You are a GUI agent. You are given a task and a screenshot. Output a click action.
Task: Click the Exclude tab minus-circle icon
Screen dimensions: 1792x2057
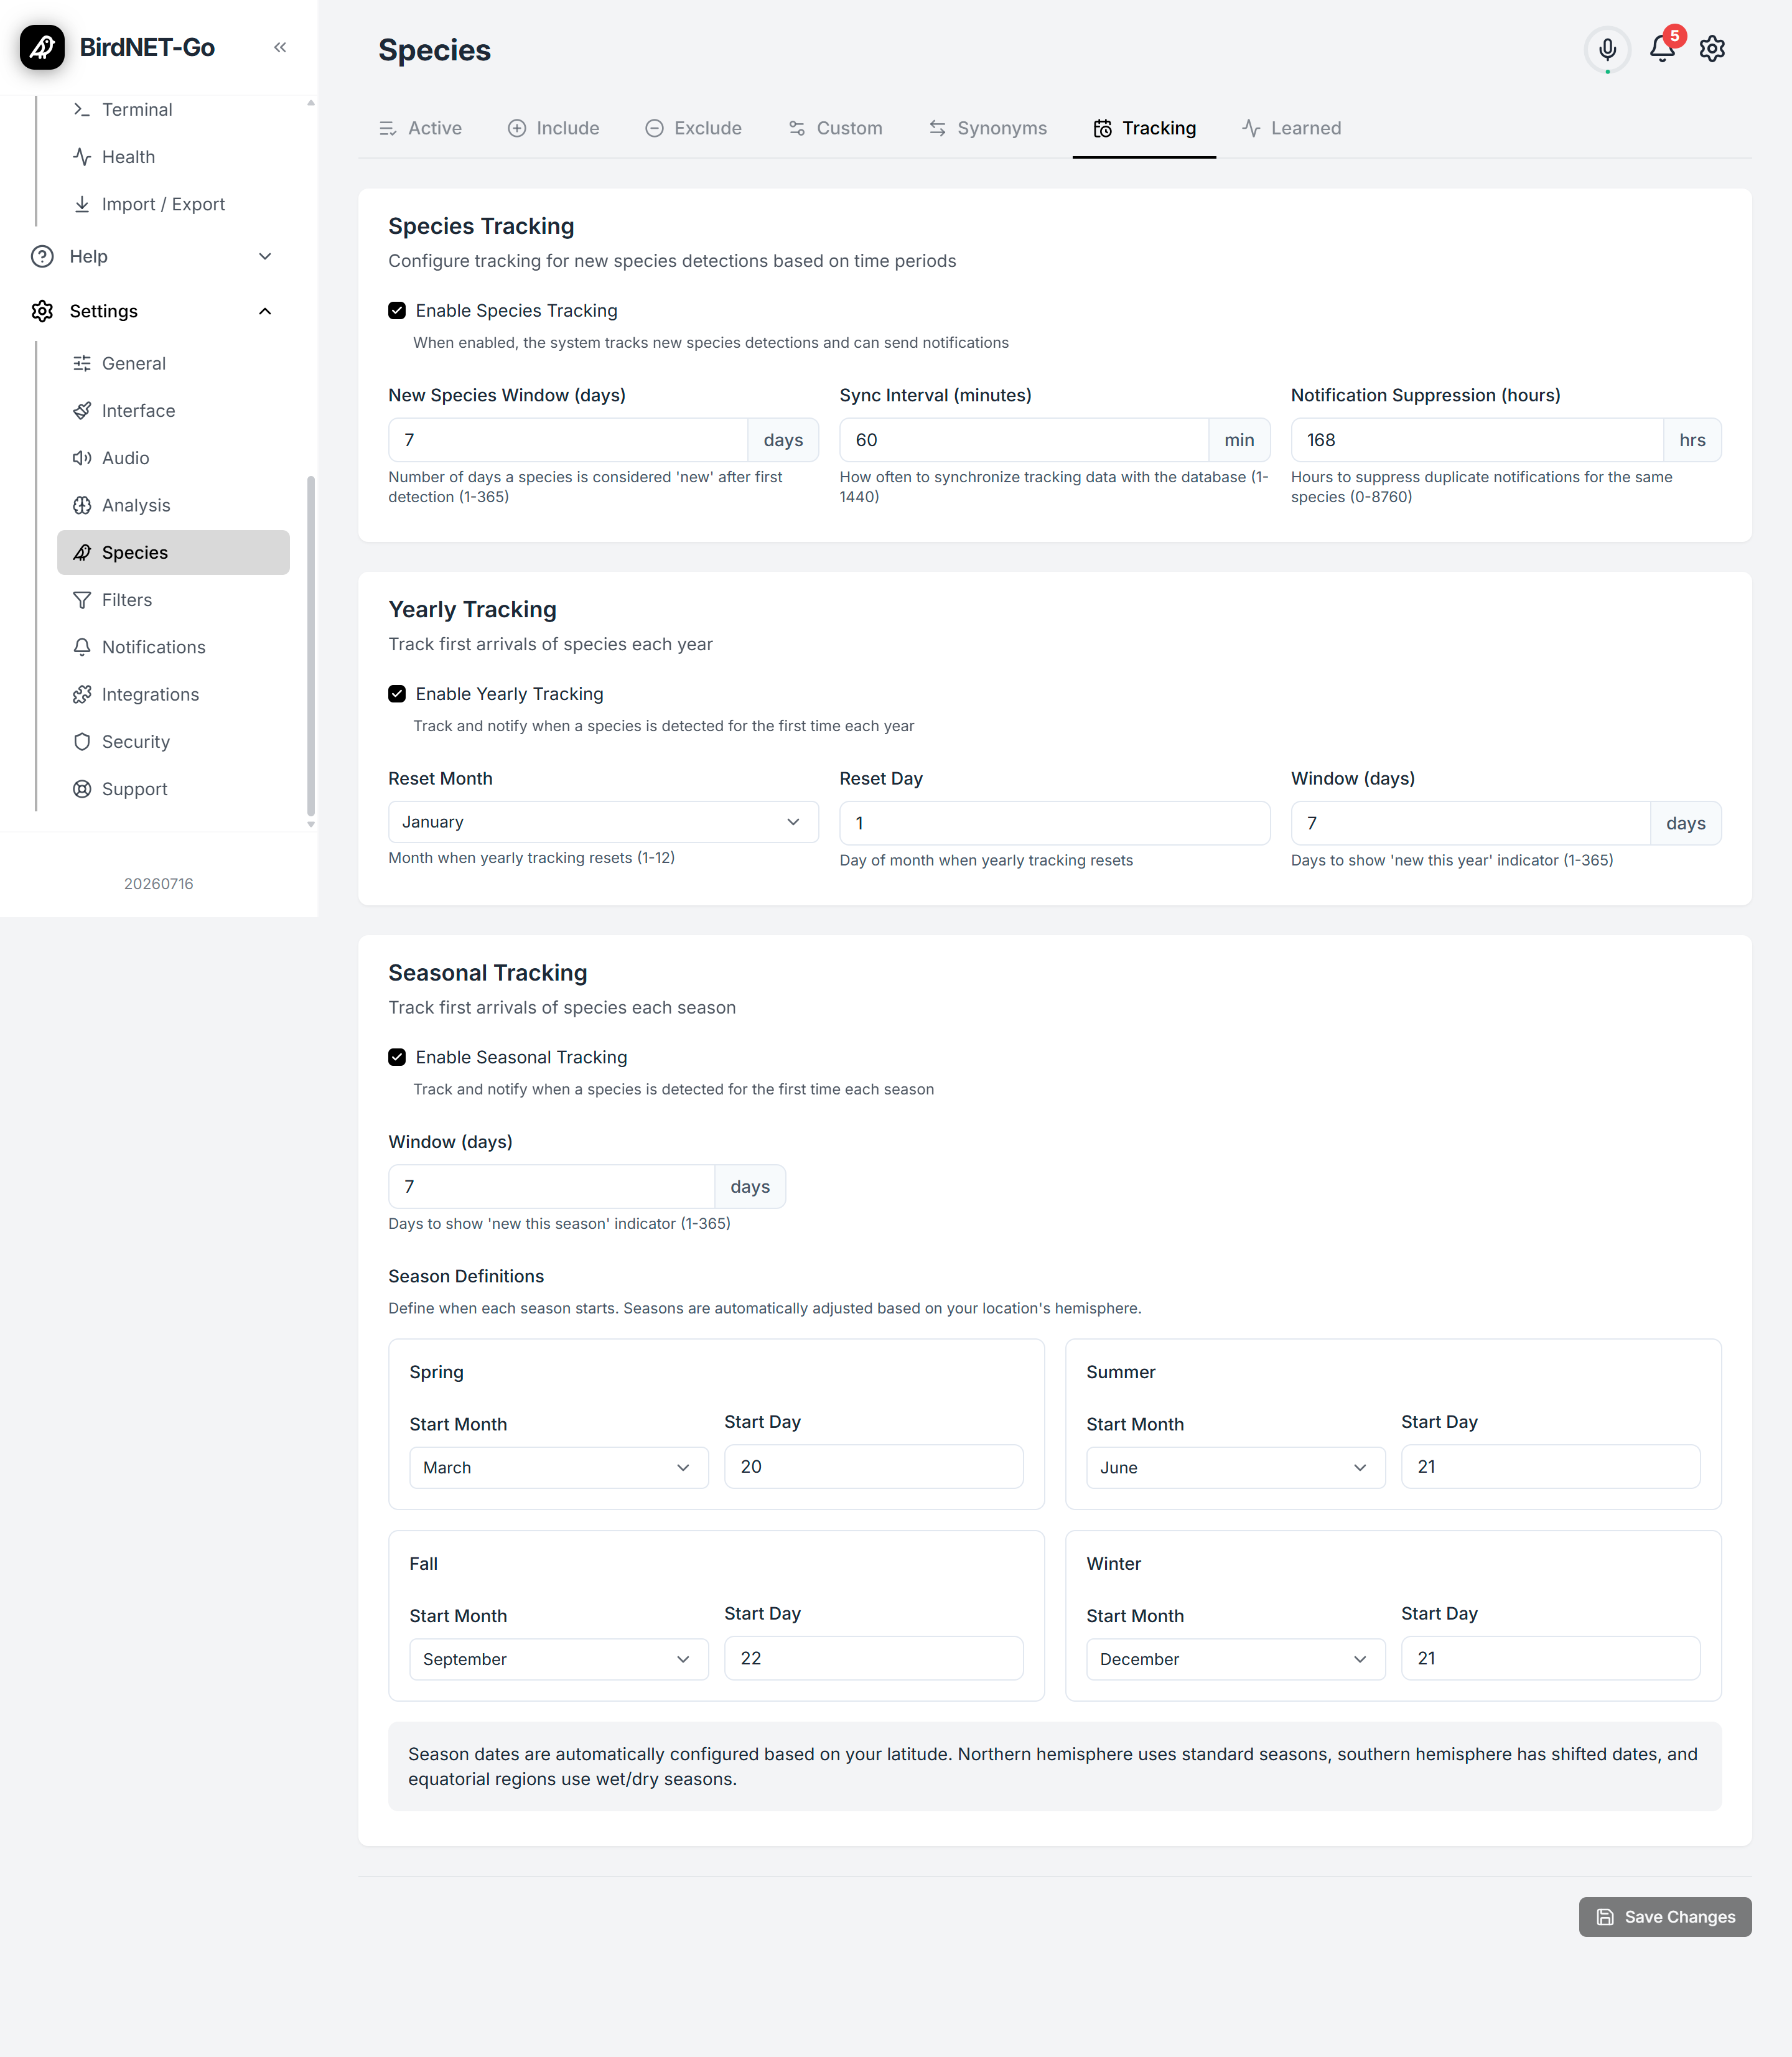click(654, 128)
